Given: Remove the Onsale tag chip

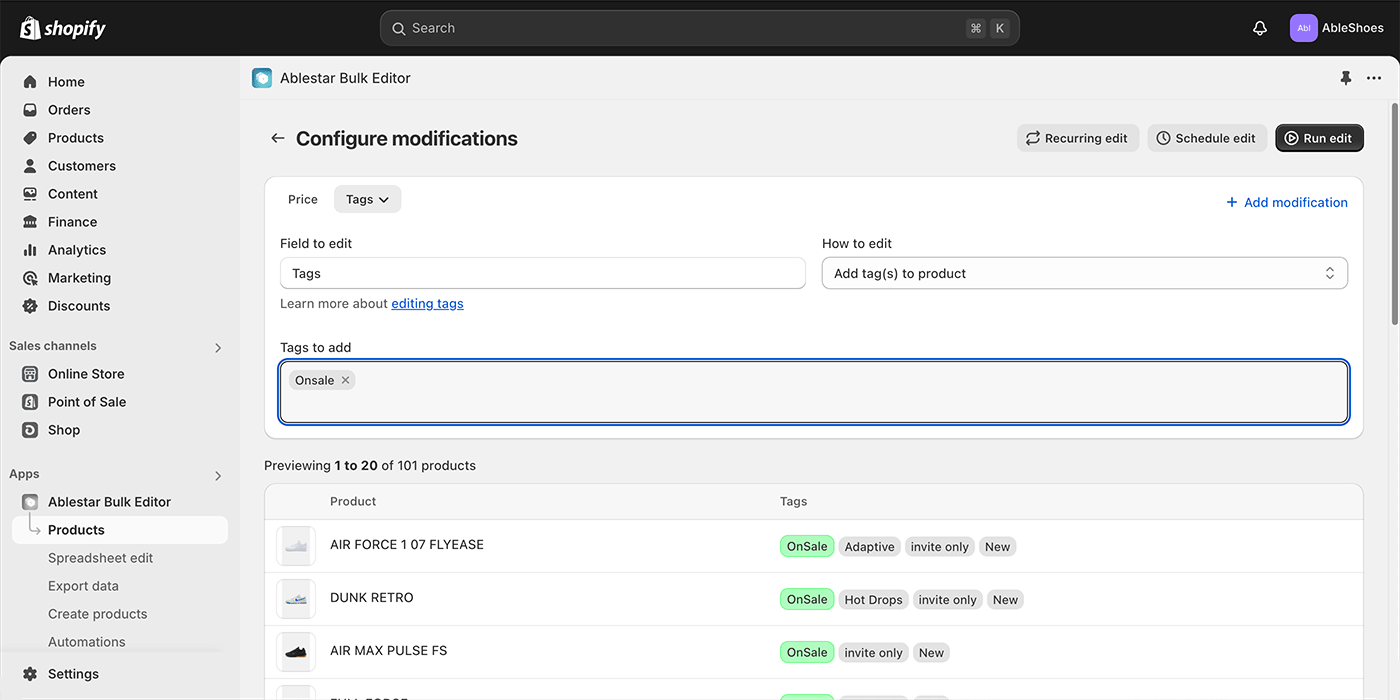Looking at the screenshot, I should pyautogui.click(x=345, y=380).
